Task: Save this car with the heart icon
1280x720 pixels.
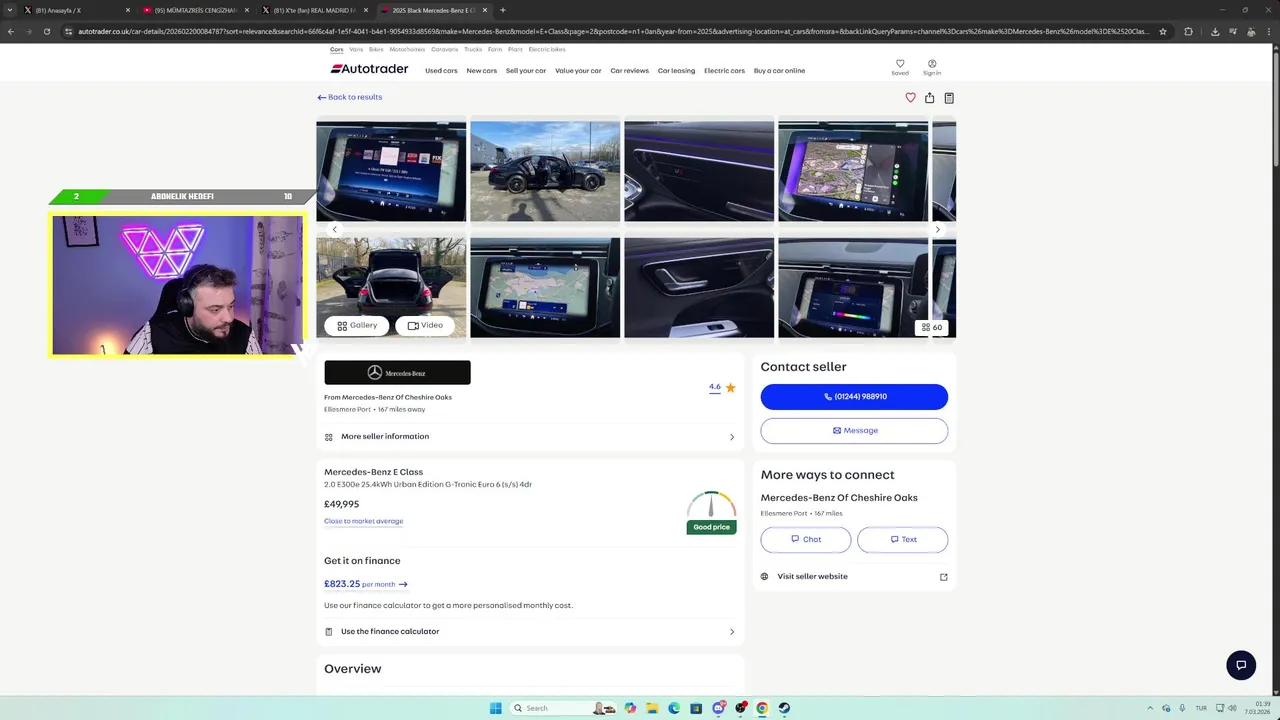Action: pyautogui.click(x=910, y=97)
